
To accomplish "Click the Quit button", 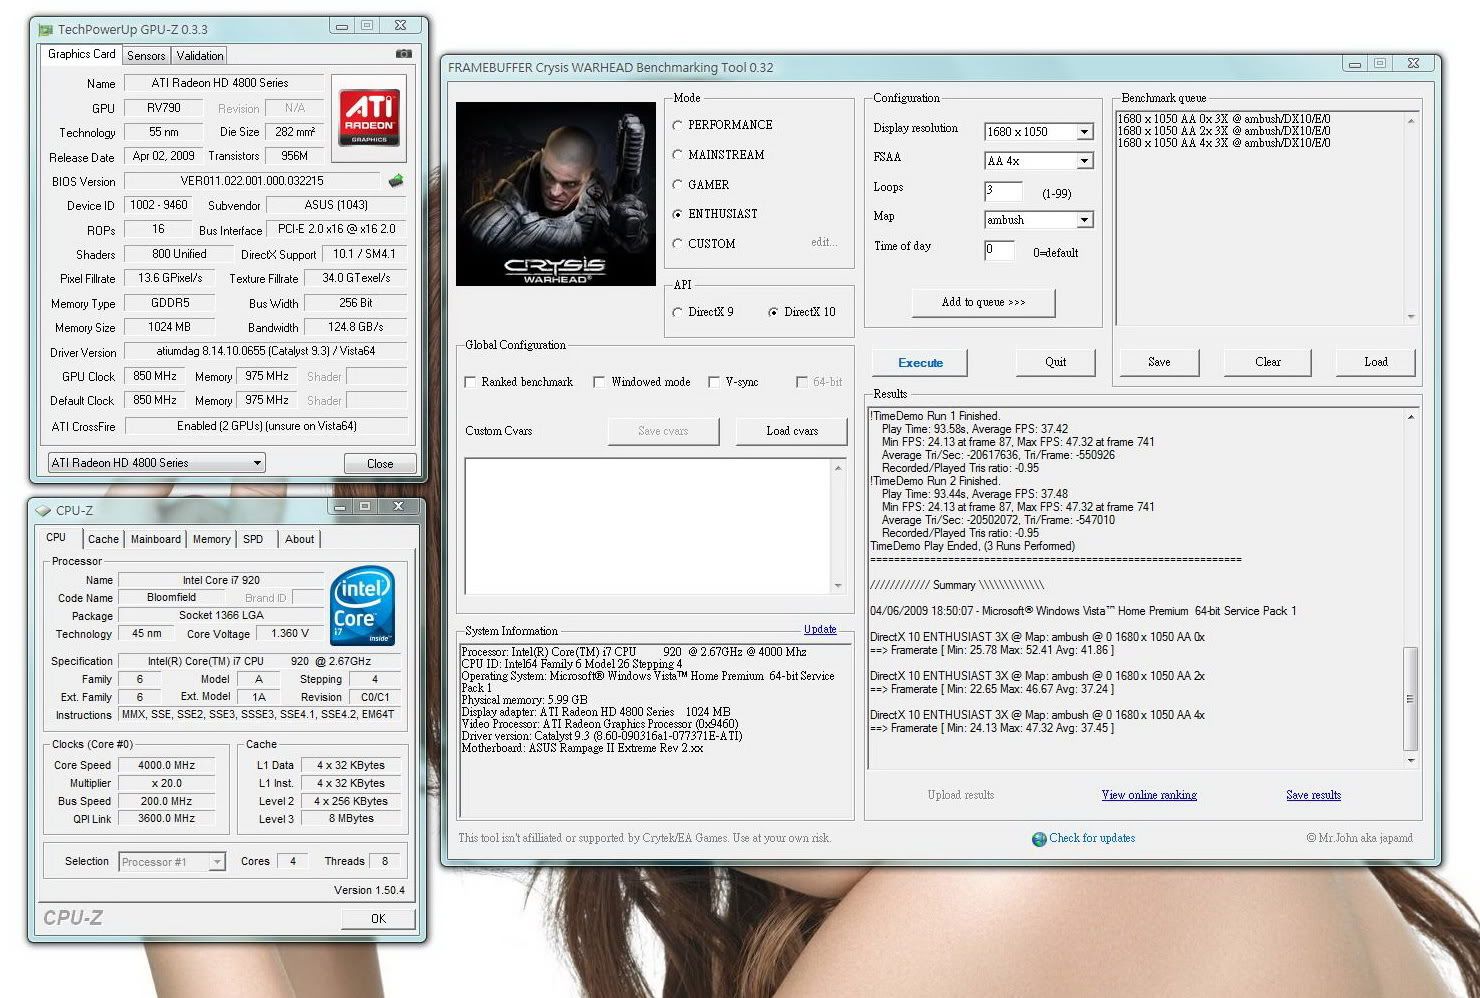I will 1056,362.
